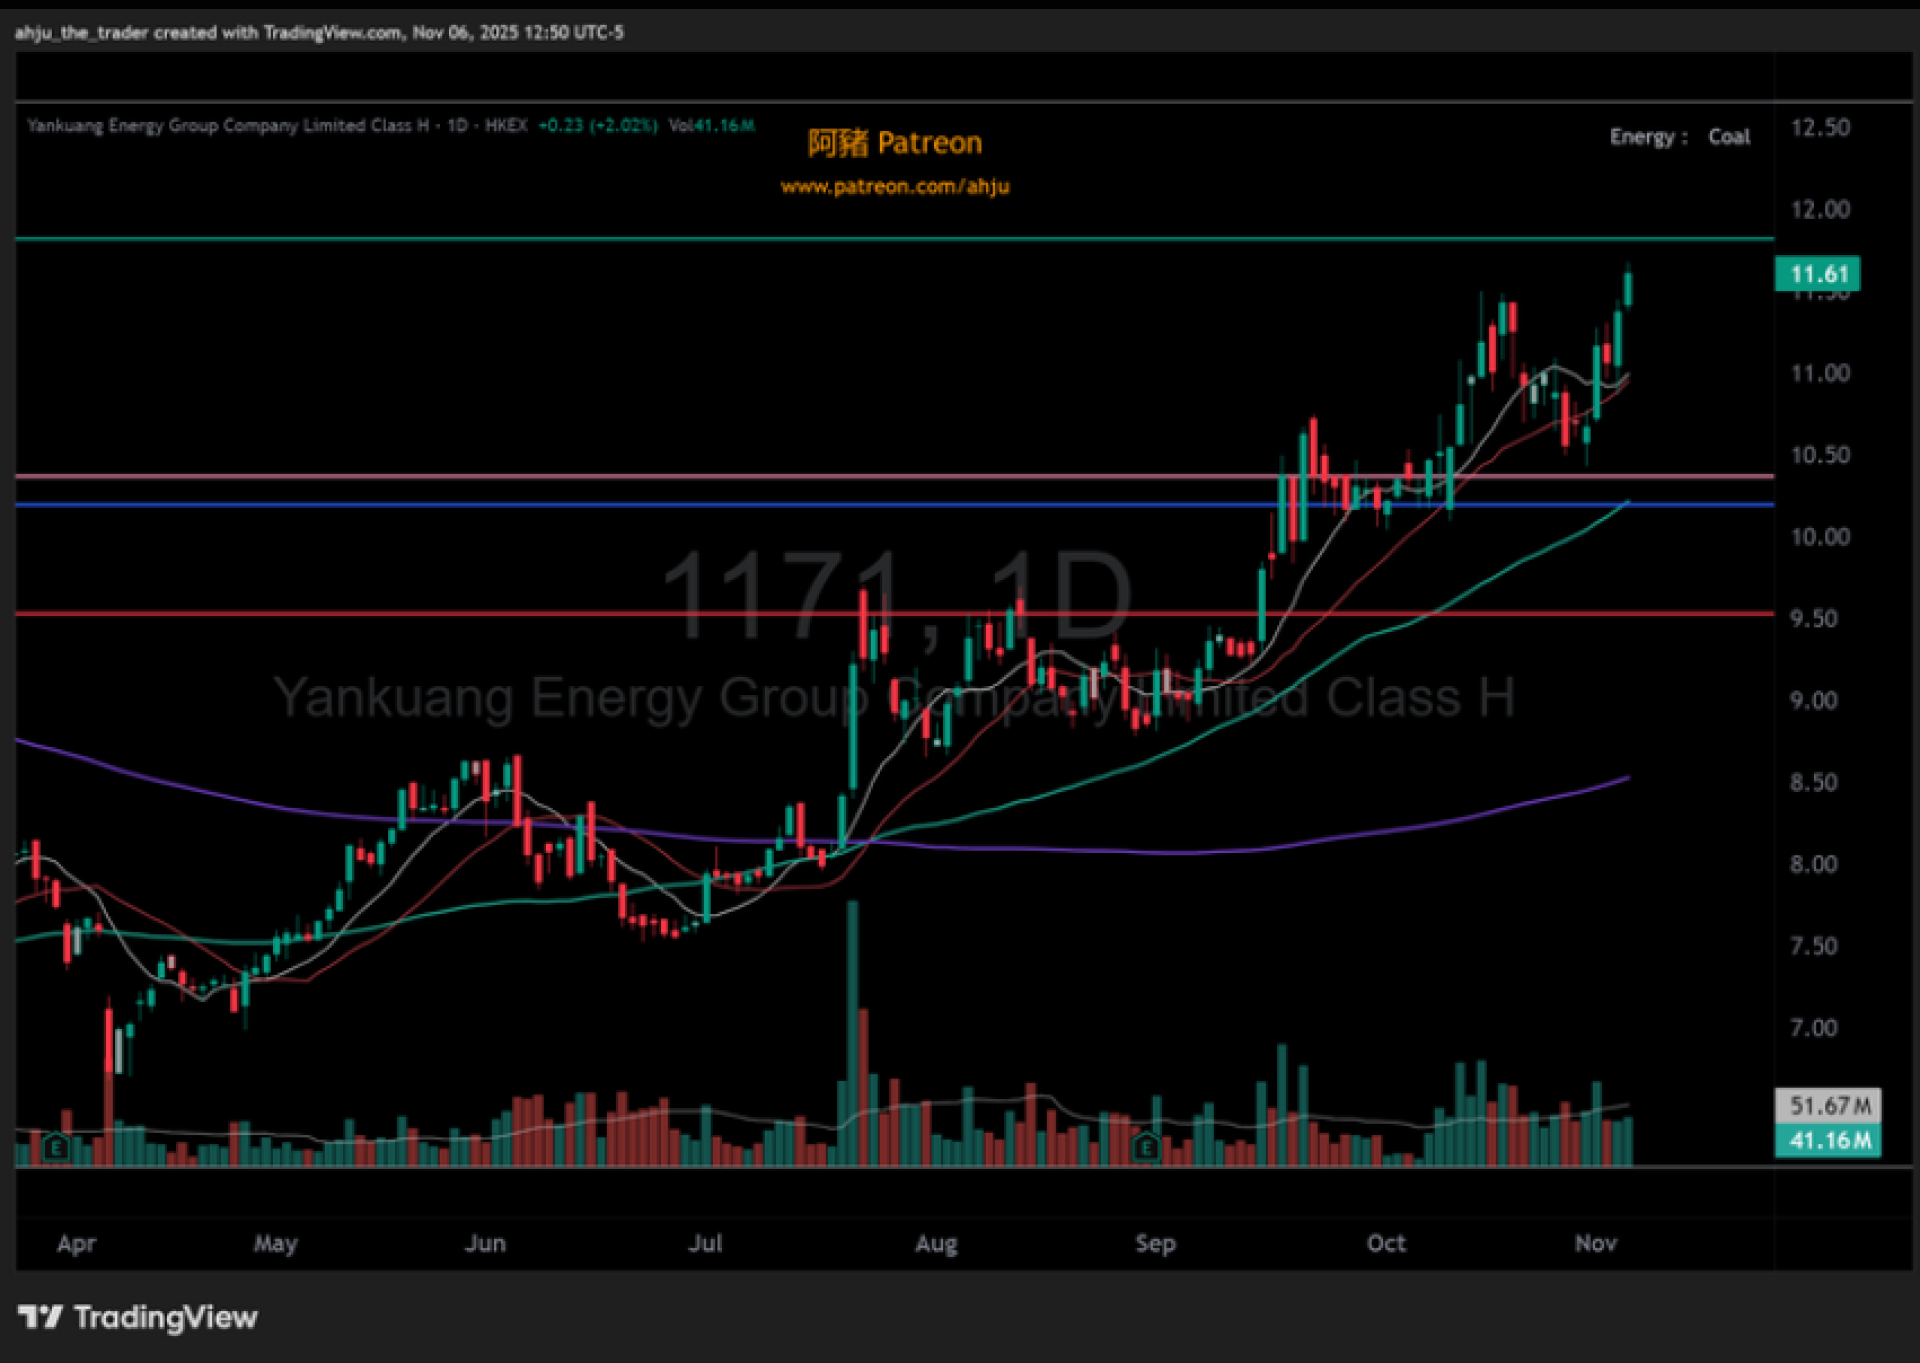Click the Aug label on the time axis
Screen dimensions: 1920x1363
(936, 1243)
